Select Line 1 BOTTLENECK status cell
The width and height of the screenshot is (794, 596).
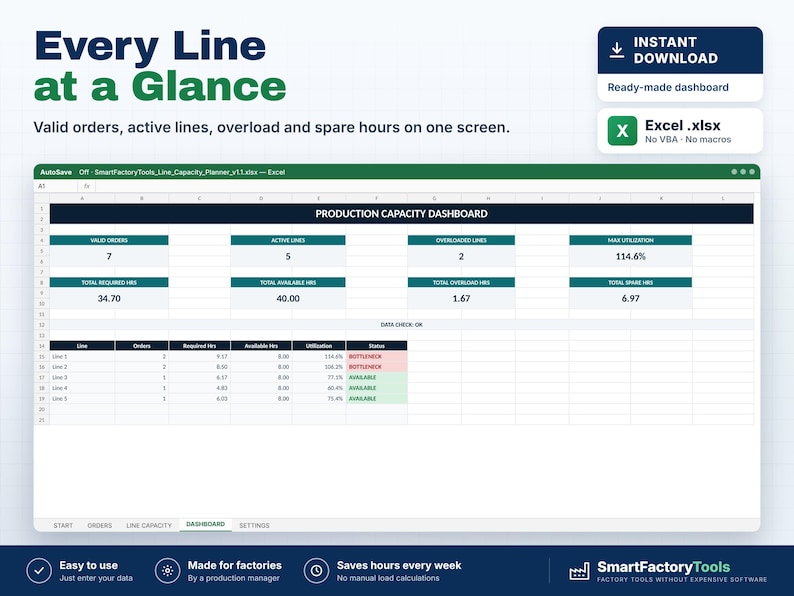pos(377,356)
